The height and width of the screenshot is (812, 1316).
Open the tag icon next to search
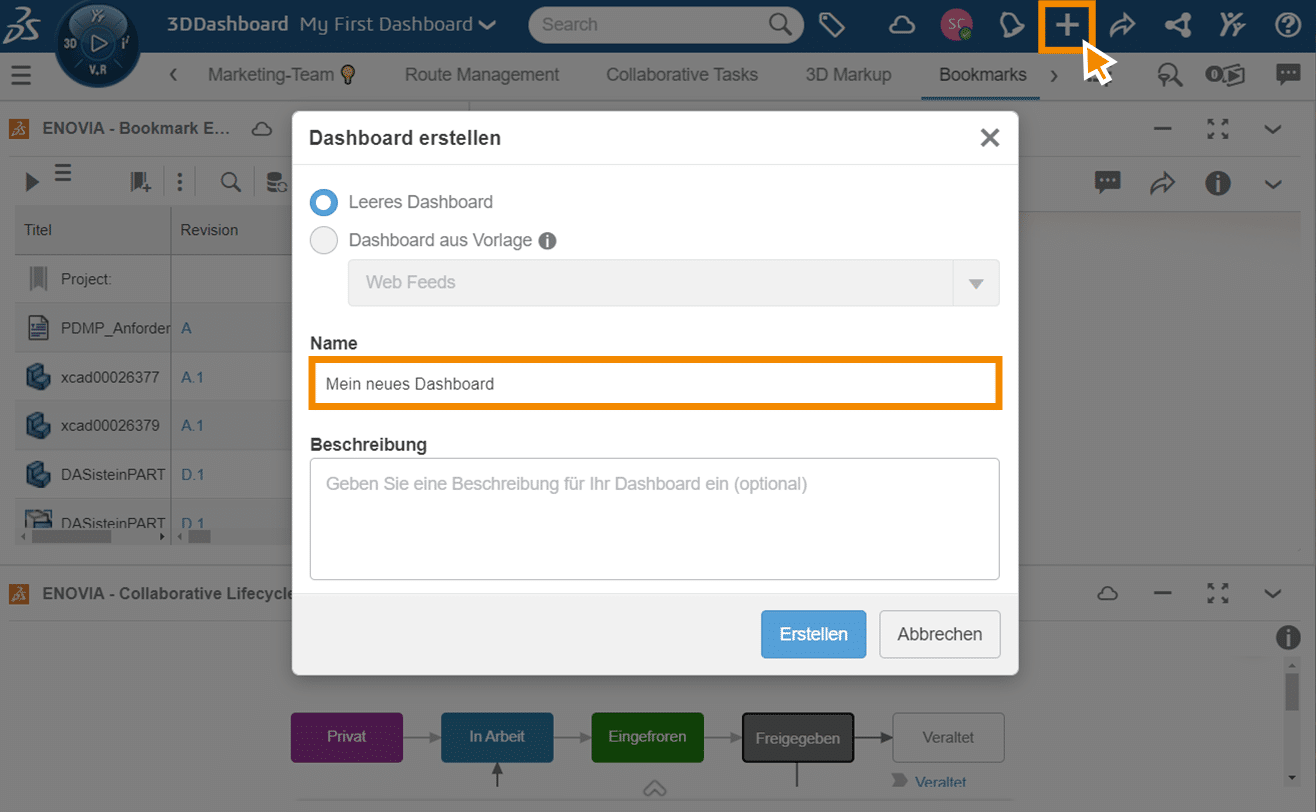[832, 25]
